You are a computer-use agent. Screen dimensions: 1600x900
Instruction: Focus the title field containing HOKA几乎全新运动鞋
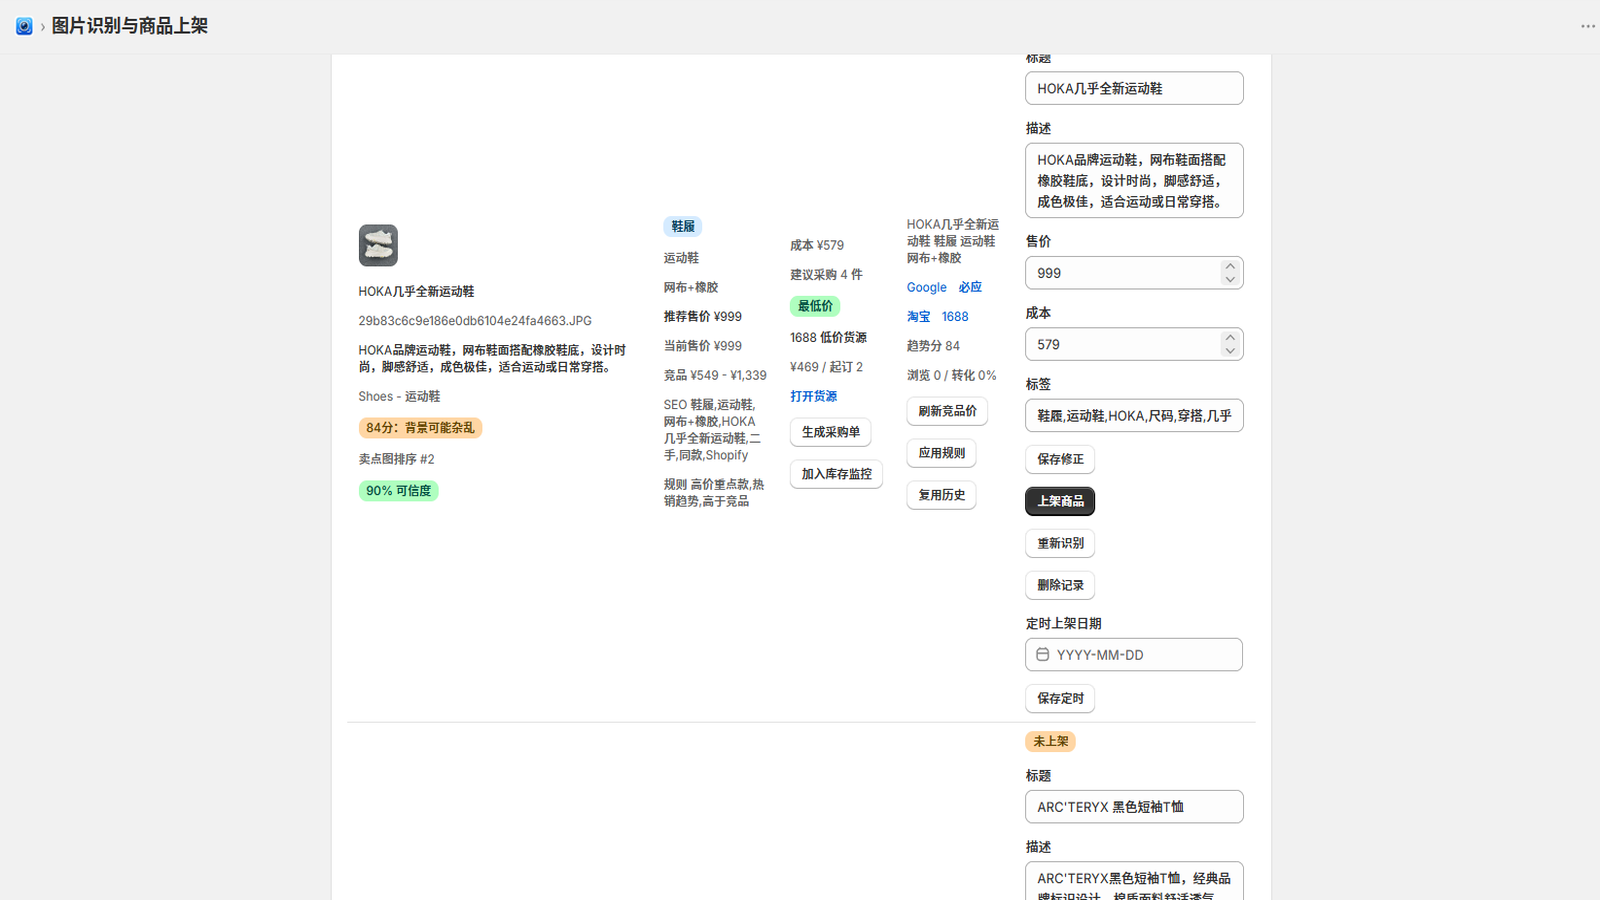point(1134,88)
